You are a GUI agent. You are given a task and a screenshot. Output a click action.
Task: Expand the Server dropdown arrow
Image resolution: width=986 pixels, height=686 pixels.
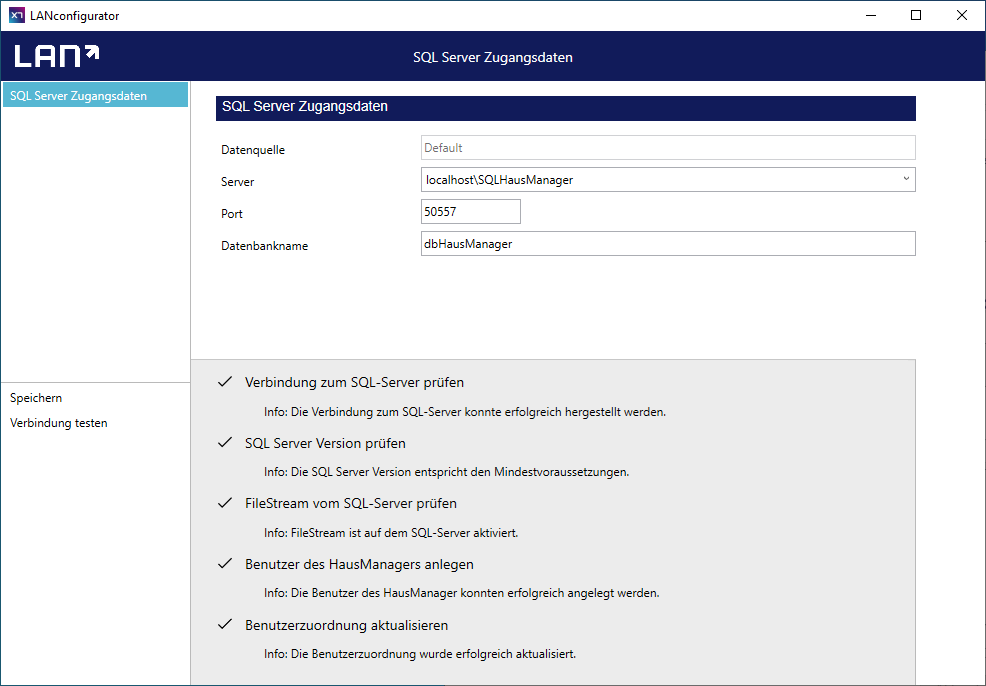[906, 179]
